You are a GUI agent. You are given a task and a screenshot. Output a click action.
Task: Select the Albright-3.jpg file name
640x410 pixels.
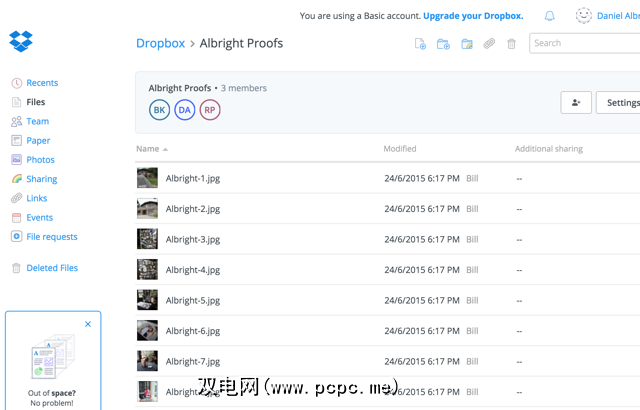(193, 240)
